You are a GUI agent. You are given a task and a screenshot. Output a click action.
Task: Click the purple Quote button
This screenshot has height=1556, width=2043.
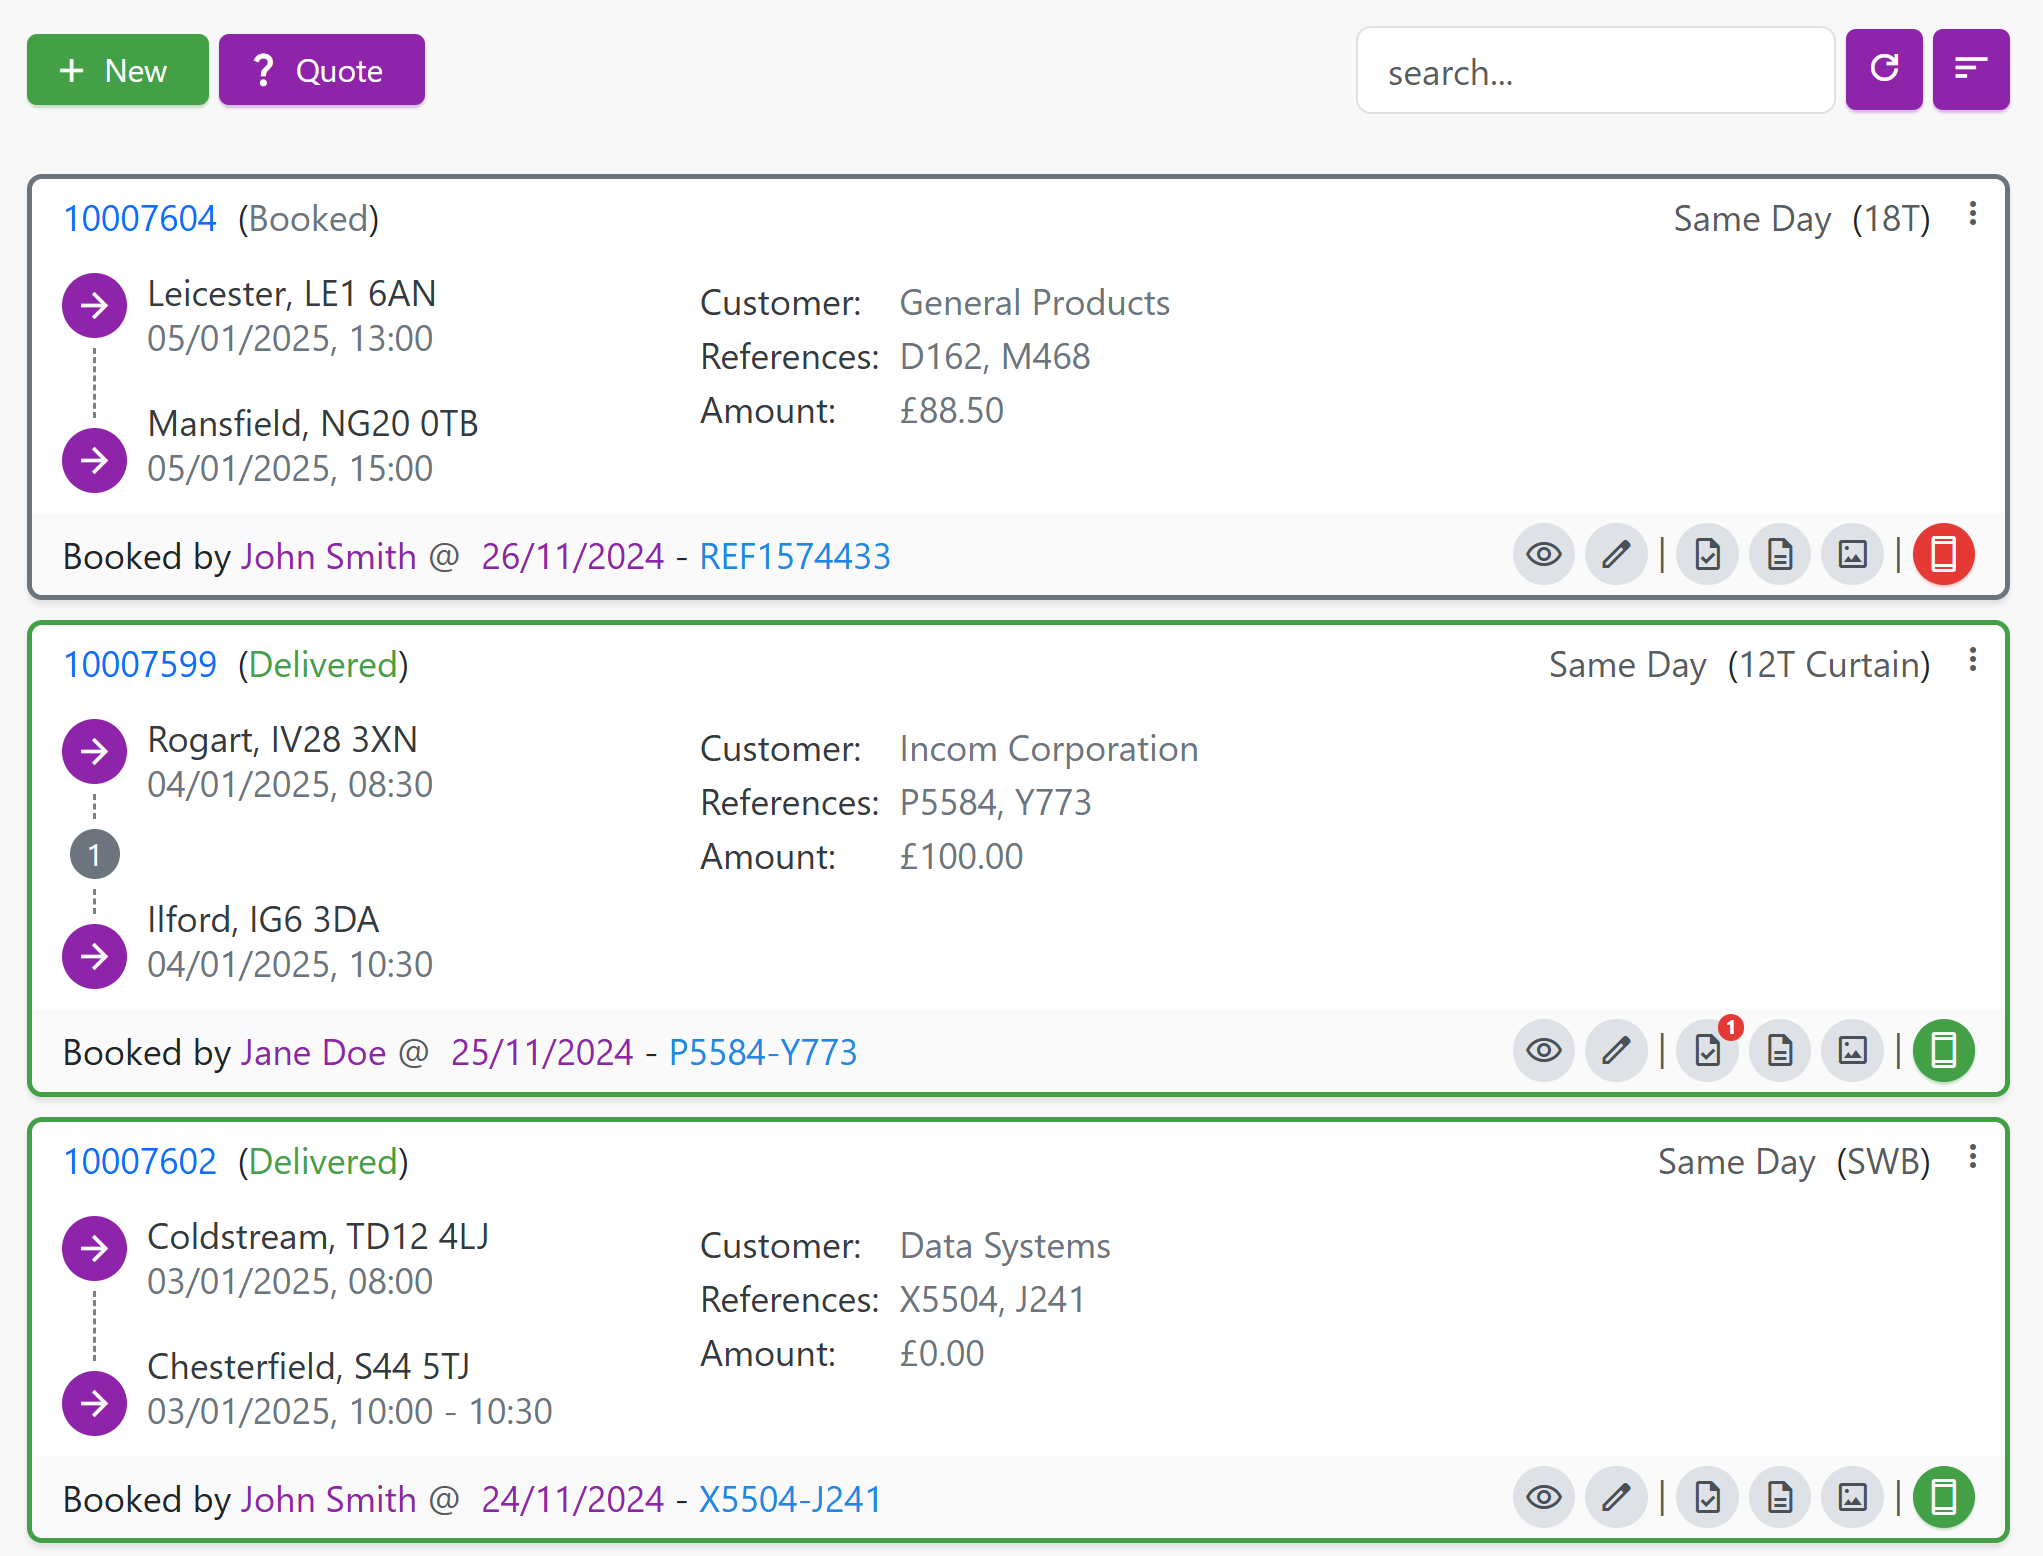coord(321,70)
